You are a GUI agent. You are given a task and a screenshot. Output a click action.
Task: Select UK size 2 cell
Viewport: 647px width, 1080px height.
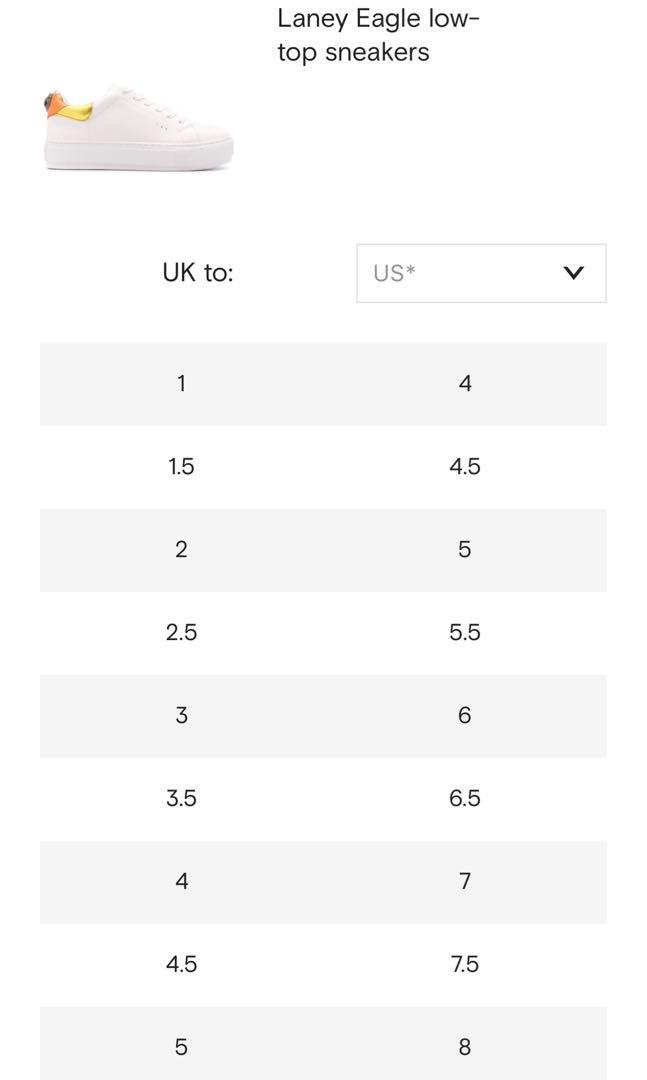click(x=181, y=550)
